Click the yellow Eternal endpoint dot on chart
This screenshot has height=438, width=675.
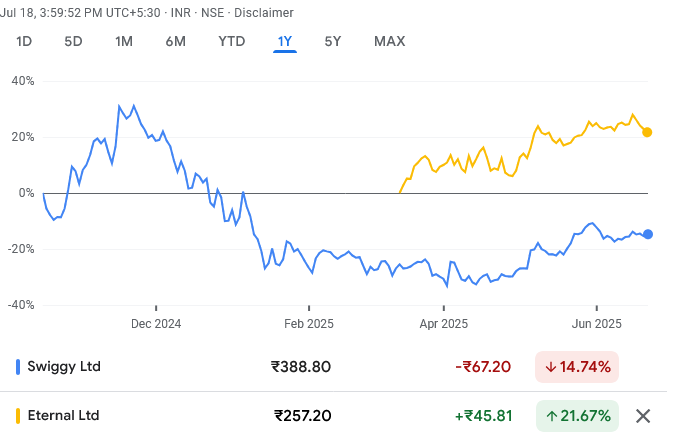coord(647,132)
